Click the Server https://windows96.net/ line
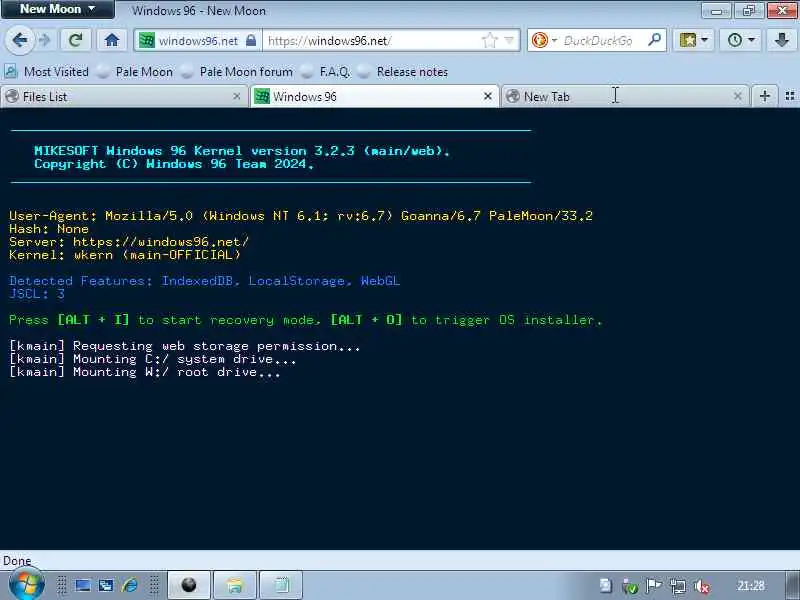Screen dimensions: 800x600 [x=129, y=242]
